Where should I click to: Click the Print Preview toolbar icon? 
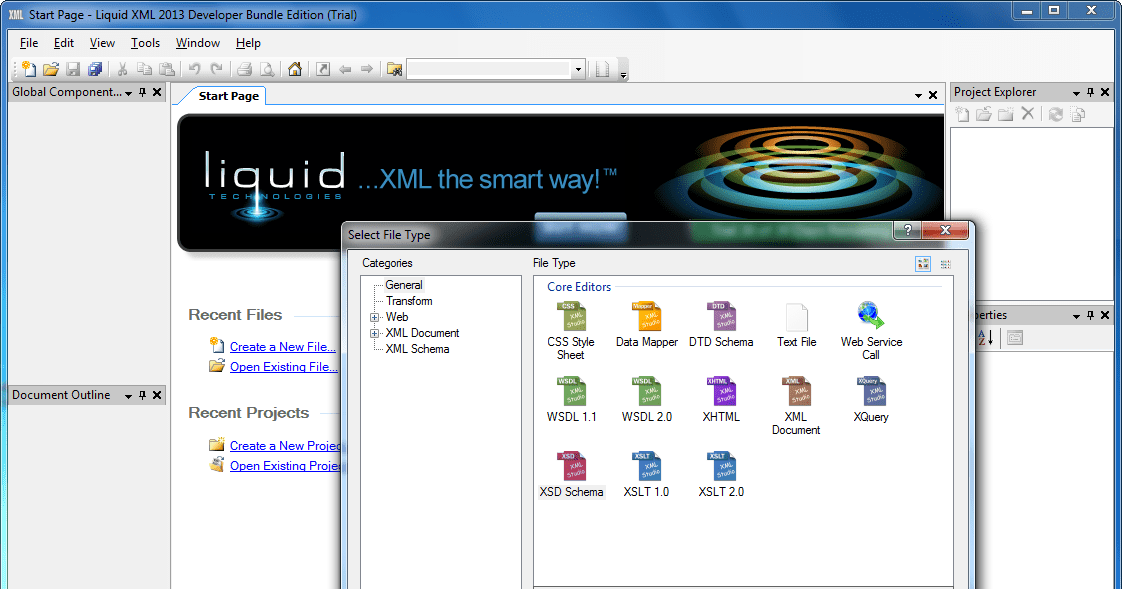point(266,69)
